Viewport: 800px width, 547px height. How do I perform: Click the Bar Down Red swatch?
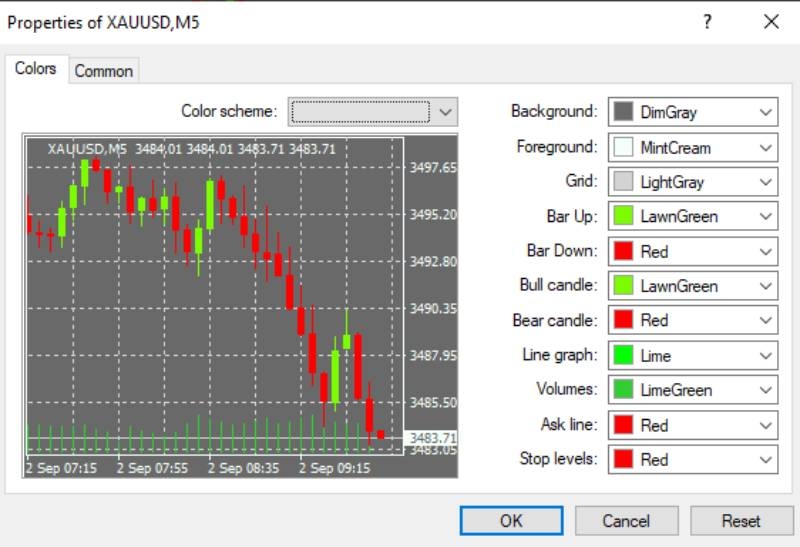click(623, 251)
